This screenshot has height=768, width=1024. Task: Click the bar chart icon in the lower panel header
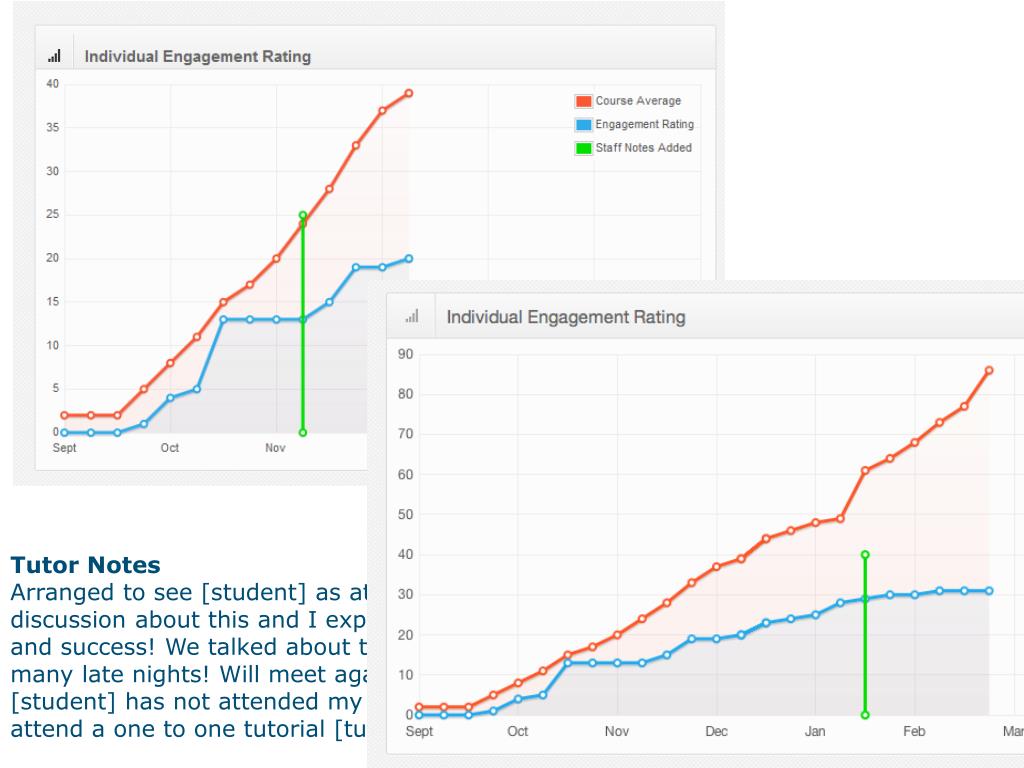(x=412, y=317)
